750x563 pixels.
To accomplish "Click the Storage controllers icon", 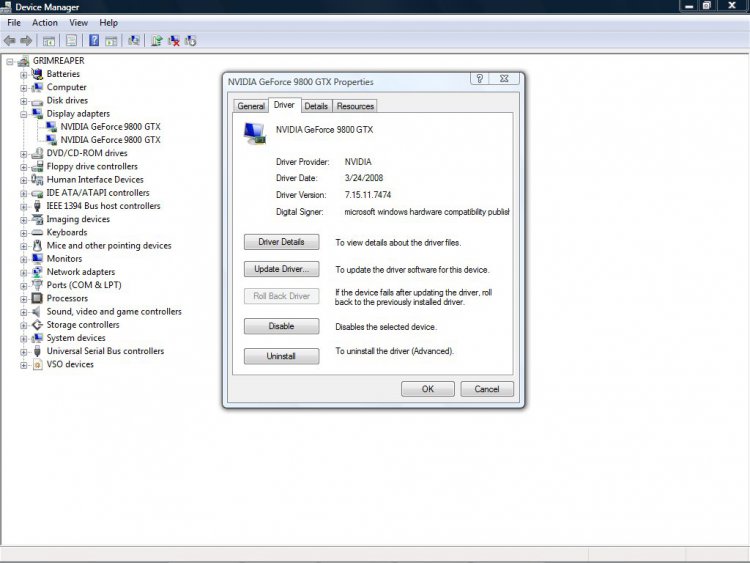I will [37, 325].
